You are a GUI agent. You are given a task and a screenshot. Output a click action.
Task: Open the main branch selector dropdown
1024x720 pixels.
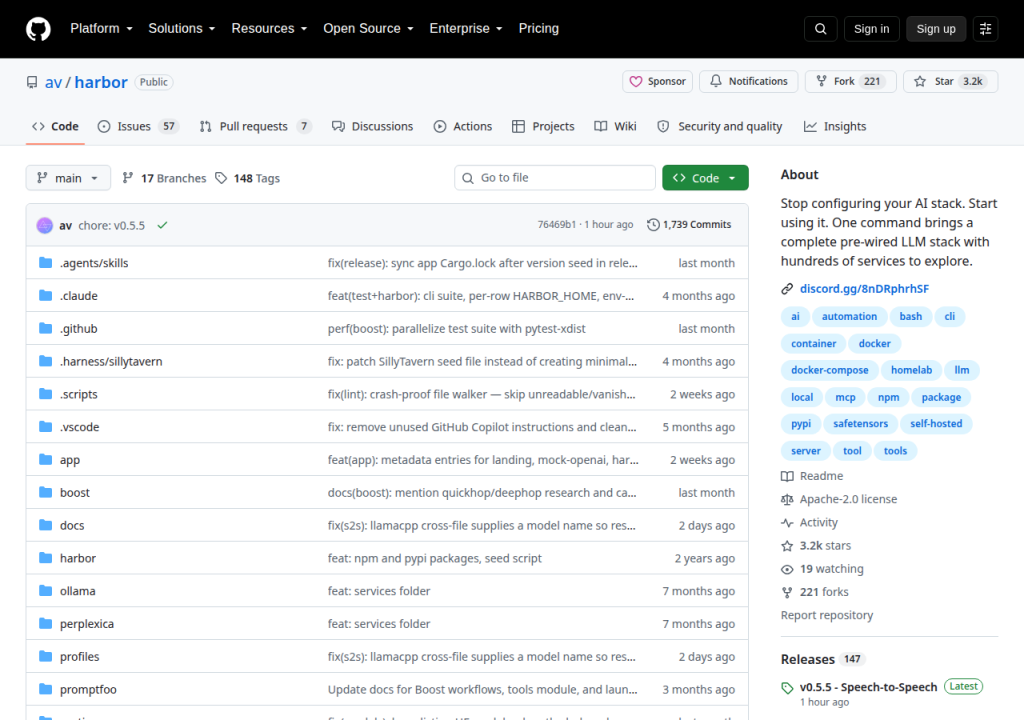tap(68, 178)
